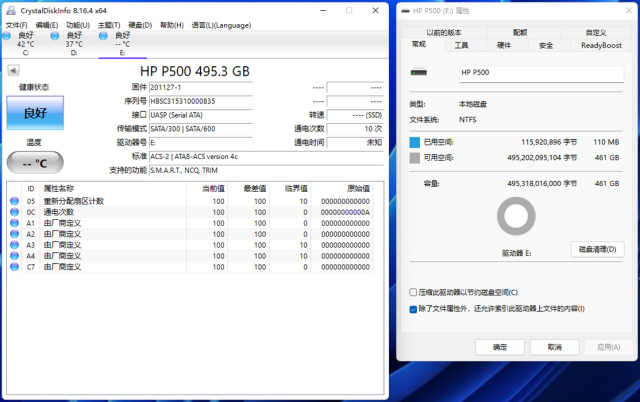Click status orb for attribute A4
The height and width of the screenshot is (402, 640).
coord(14,256)
